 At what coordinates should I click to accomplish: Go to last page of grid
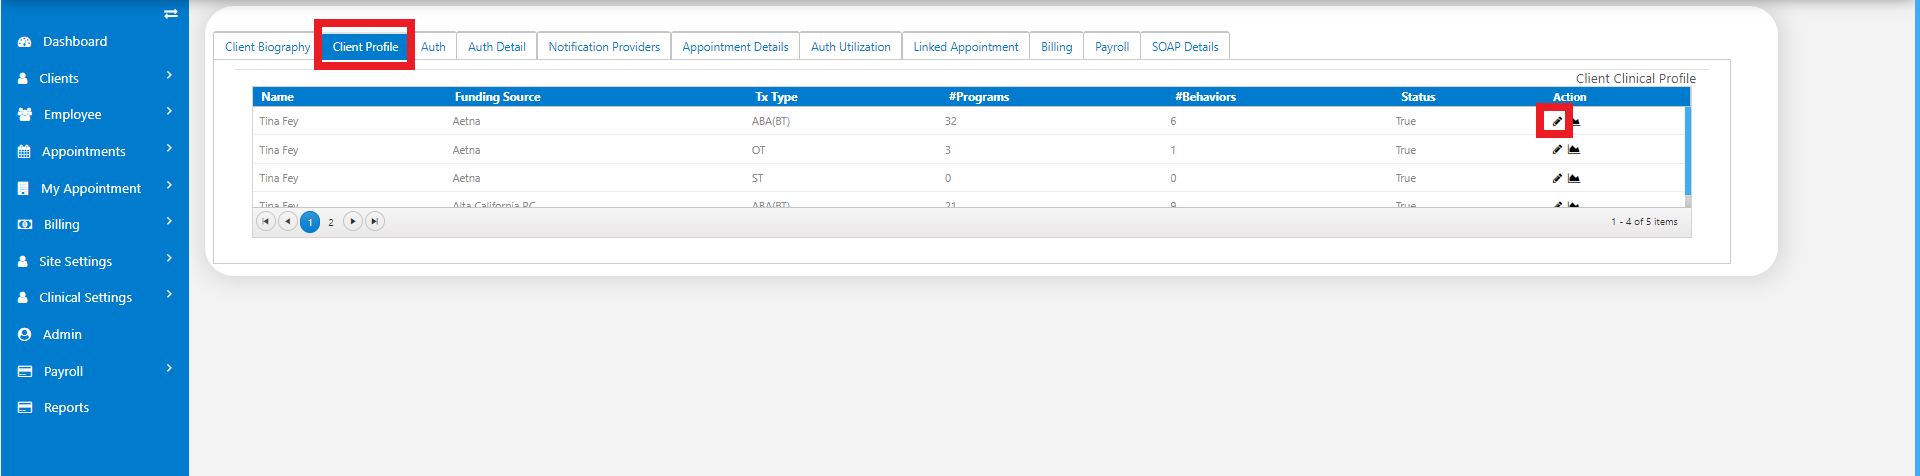tap(375, 222)
